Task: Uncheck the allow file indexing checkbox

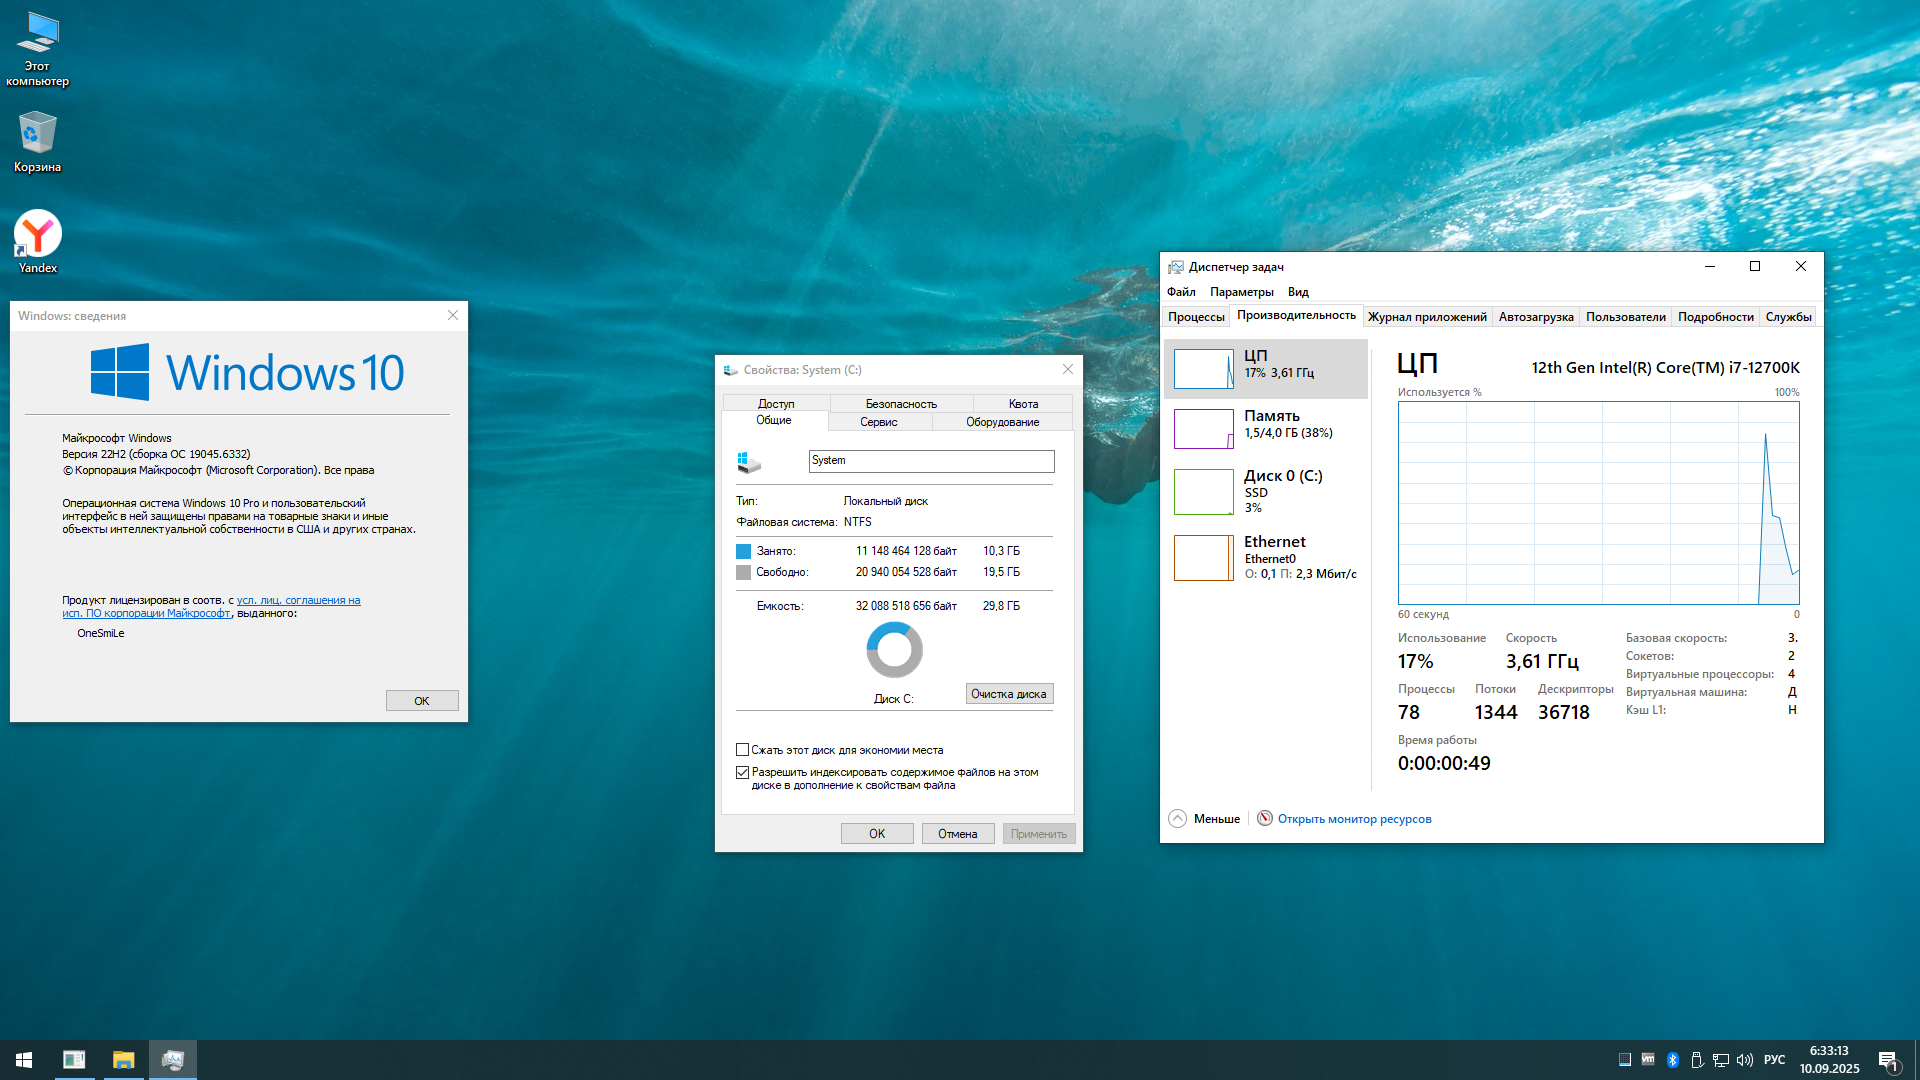Action: (x=743, y=772)
